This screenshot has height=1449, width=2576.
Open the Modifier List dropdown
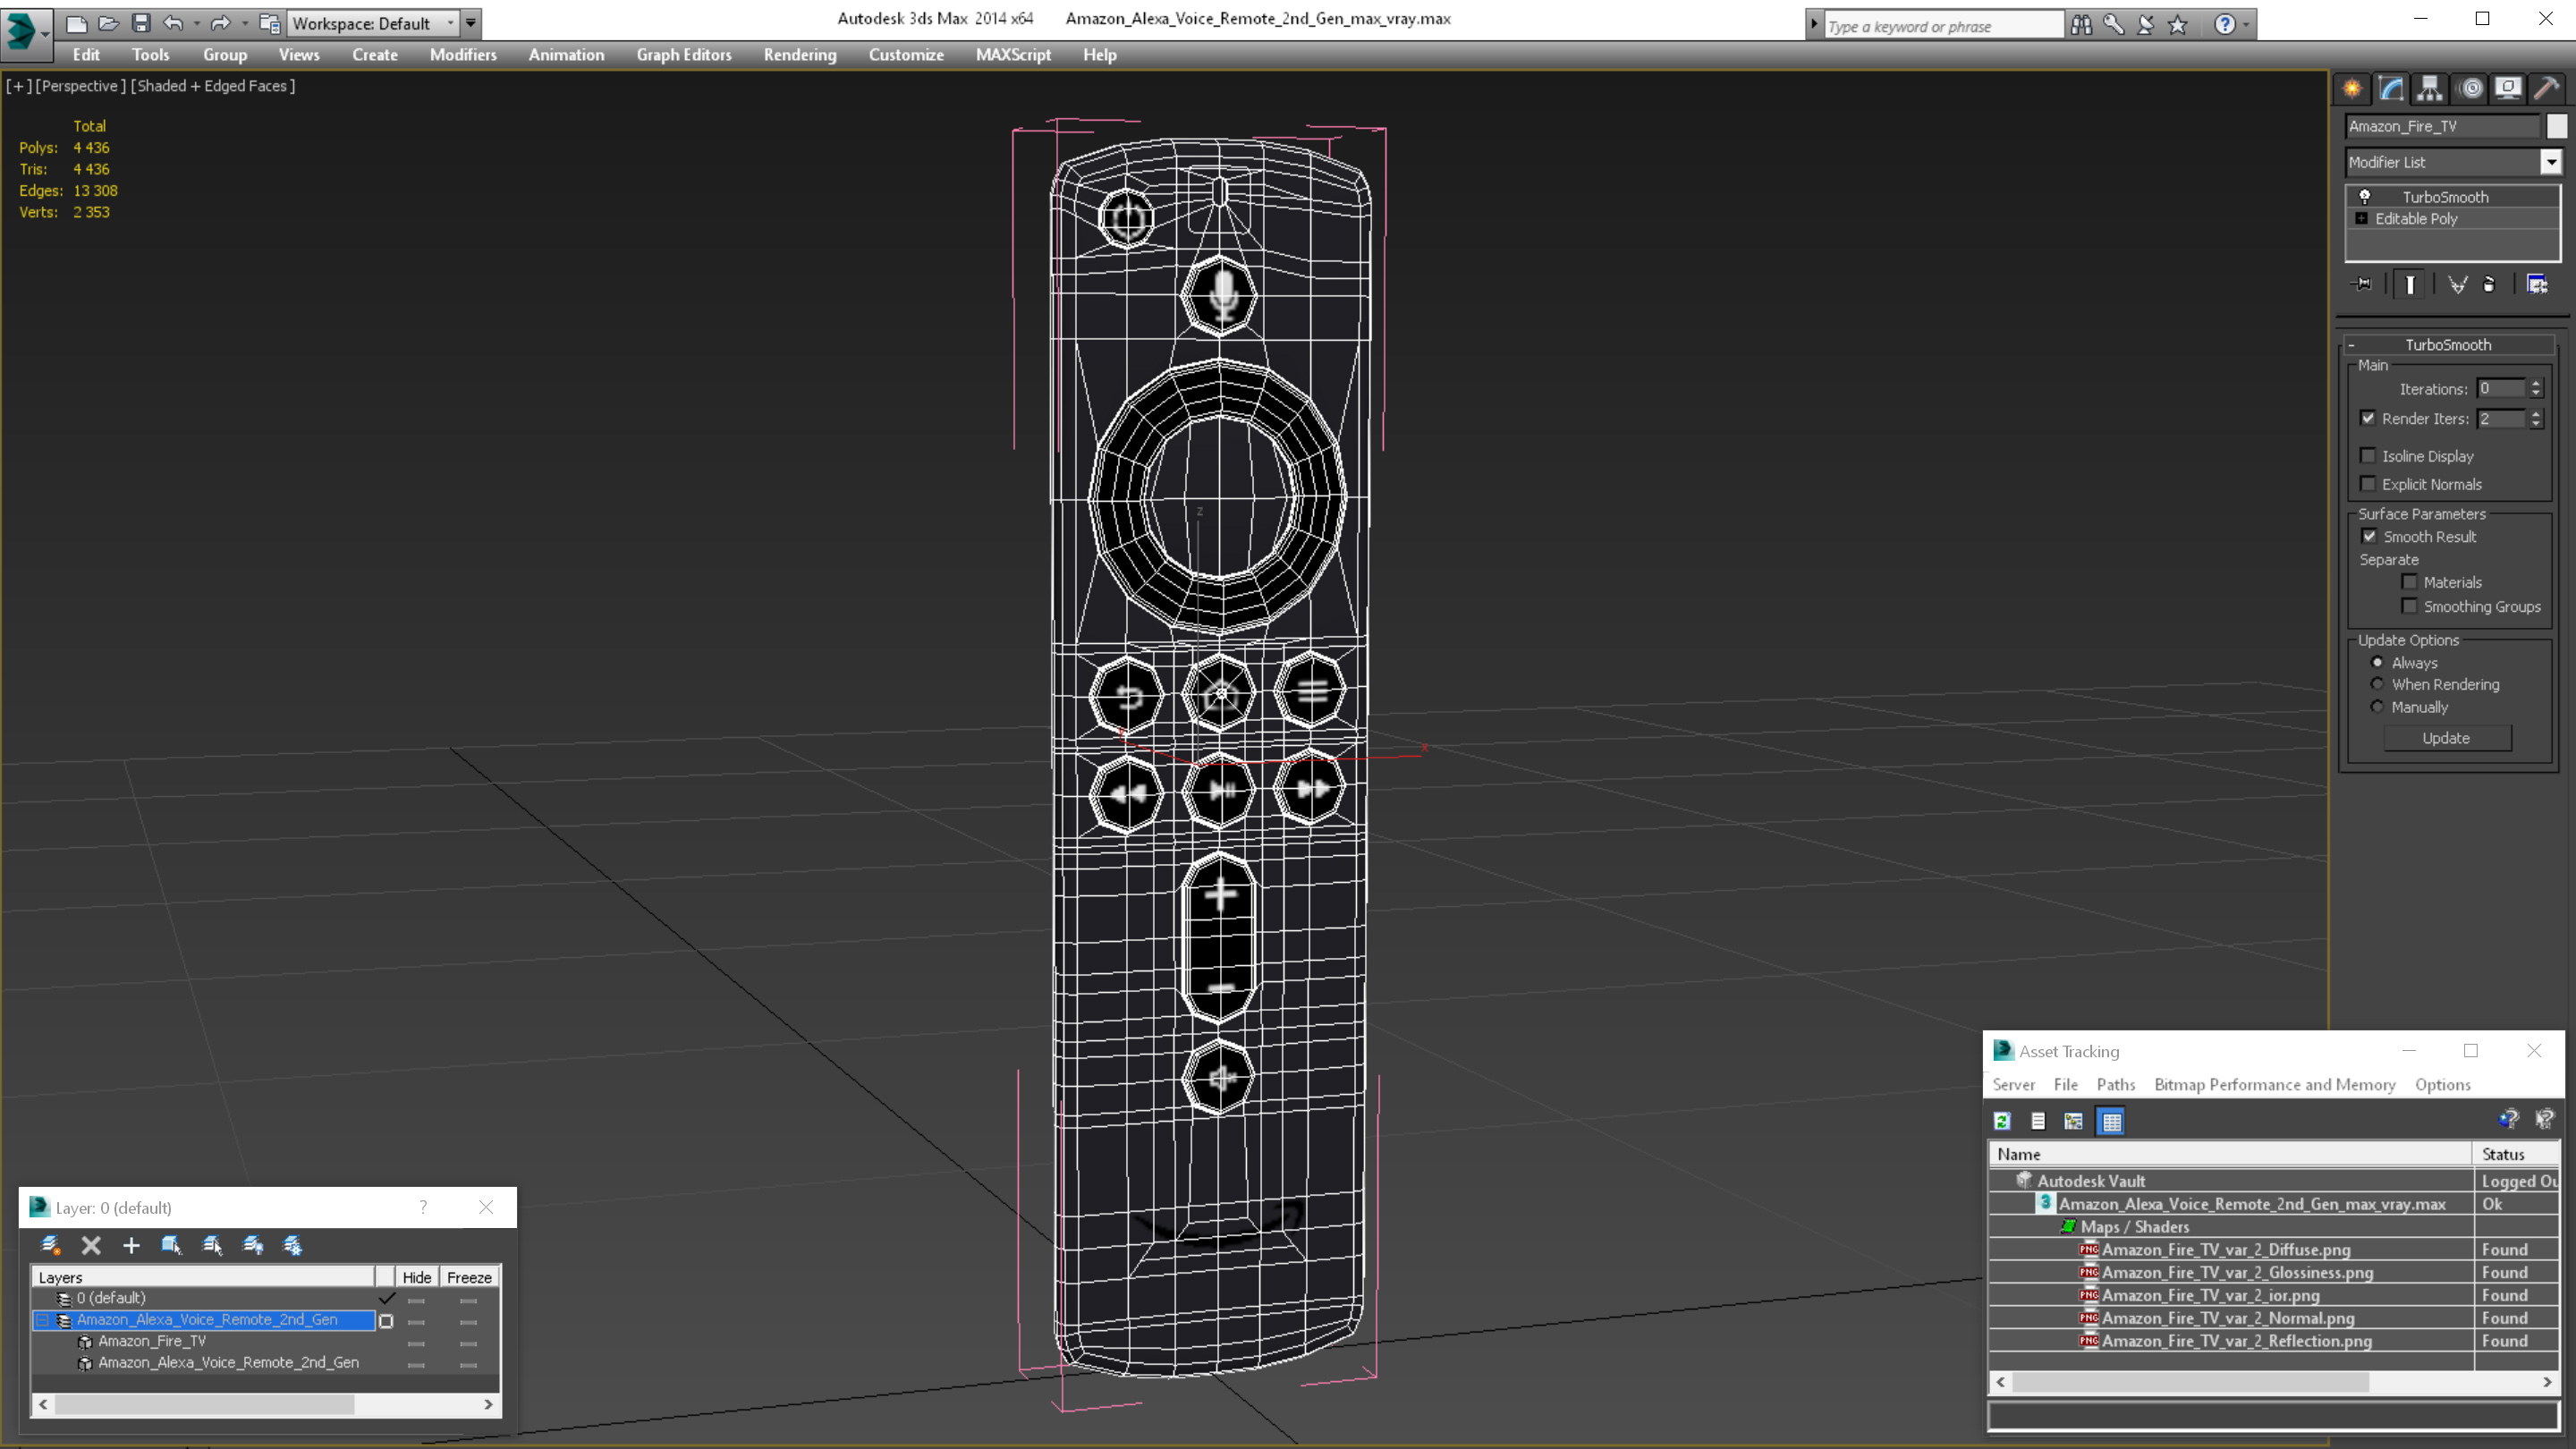pyautogui.click(x=2551, y=162)
